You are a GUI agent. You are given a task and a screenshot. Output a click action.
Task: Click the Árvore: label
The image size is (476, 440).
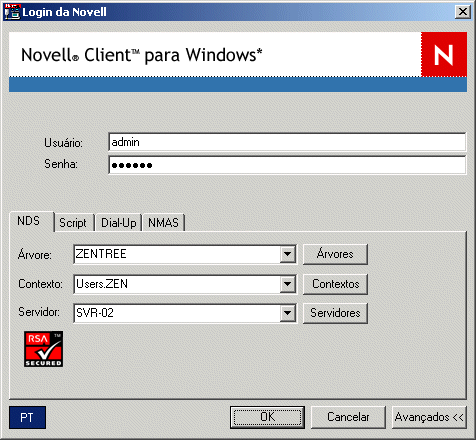pyautogui.click(x=35, y=255)
